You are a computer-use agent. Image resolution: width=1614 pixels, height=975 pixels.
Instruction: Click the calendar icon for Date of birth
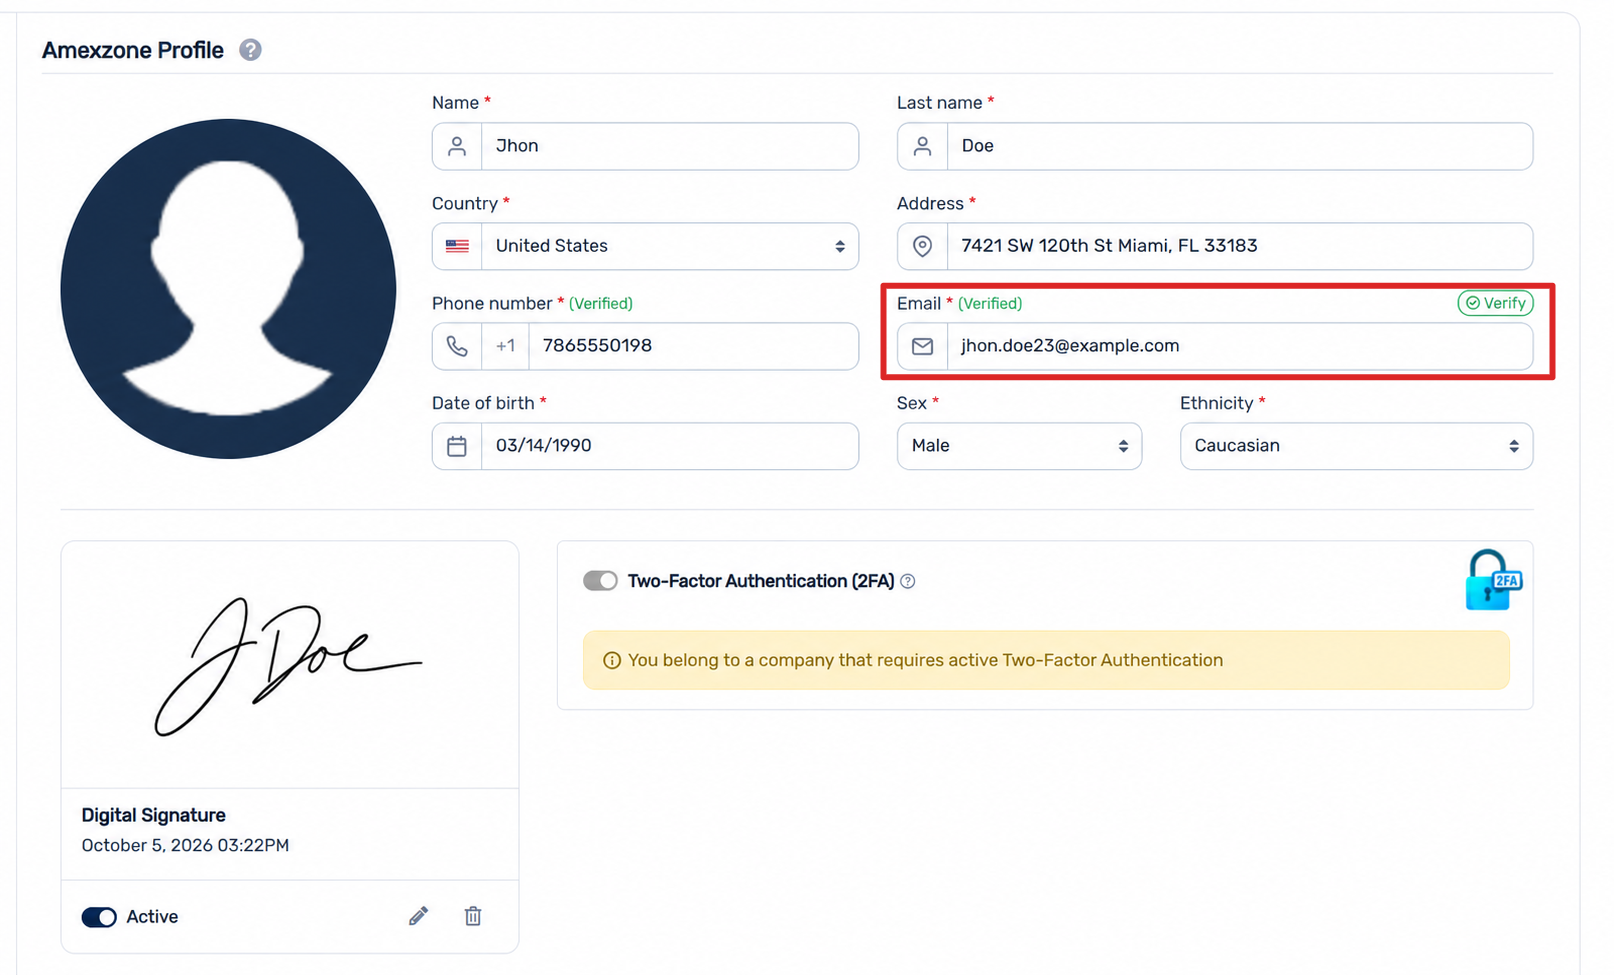coord(457,446)
